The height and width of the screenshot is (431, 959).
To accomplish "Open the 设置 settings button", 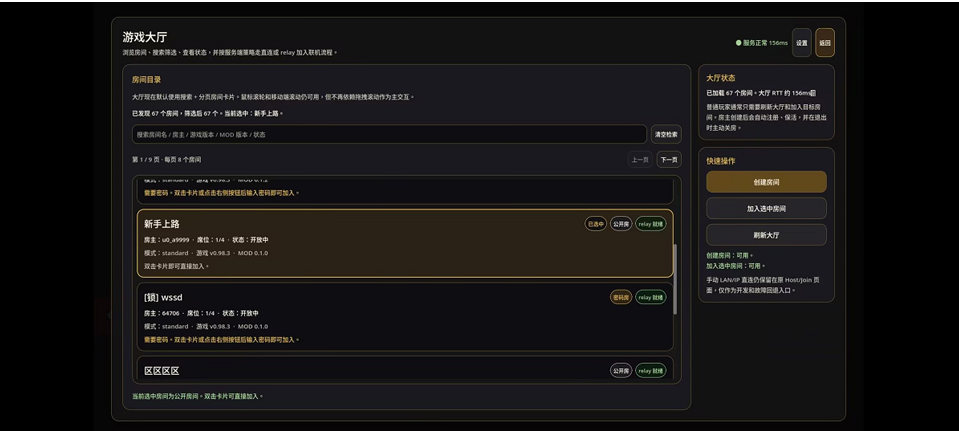I will tap(801, 43).
